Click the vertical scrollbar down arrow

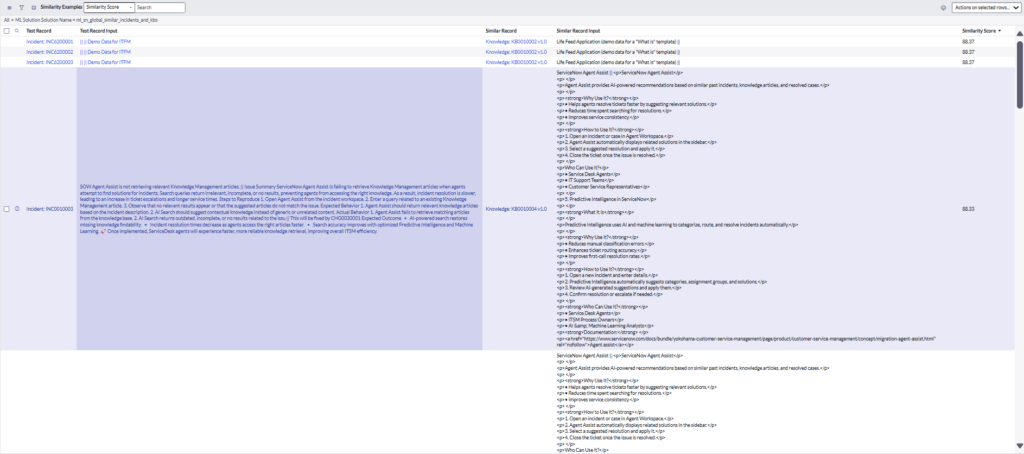[1019, 447]
